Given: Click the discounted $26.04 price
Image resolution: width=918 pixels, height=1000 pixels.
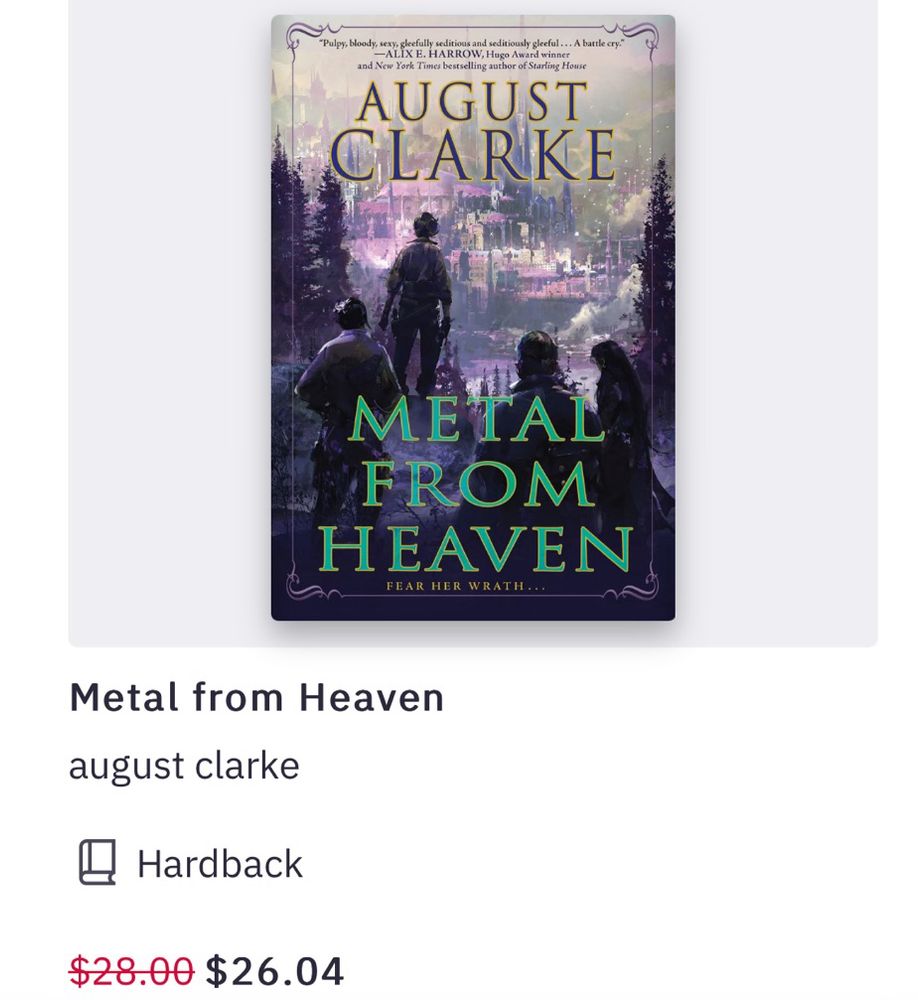Looking at the screenshot, I should 275,971.
